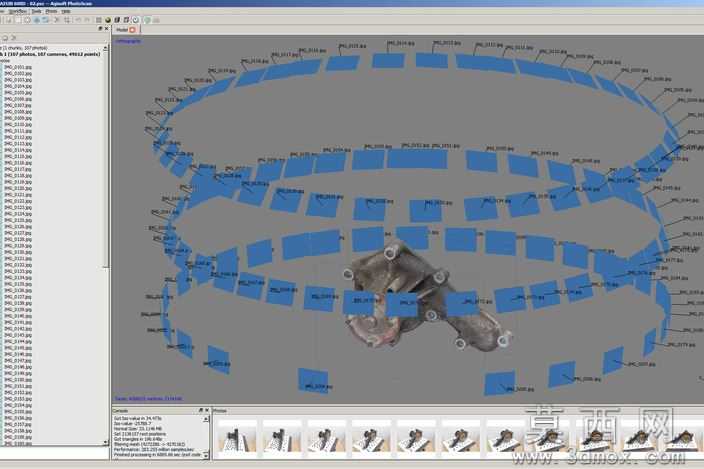The height and width of the screenshot is (469, 704).
Task: Click the Redo arrow in the toolbar
Action: click(88, 20)
